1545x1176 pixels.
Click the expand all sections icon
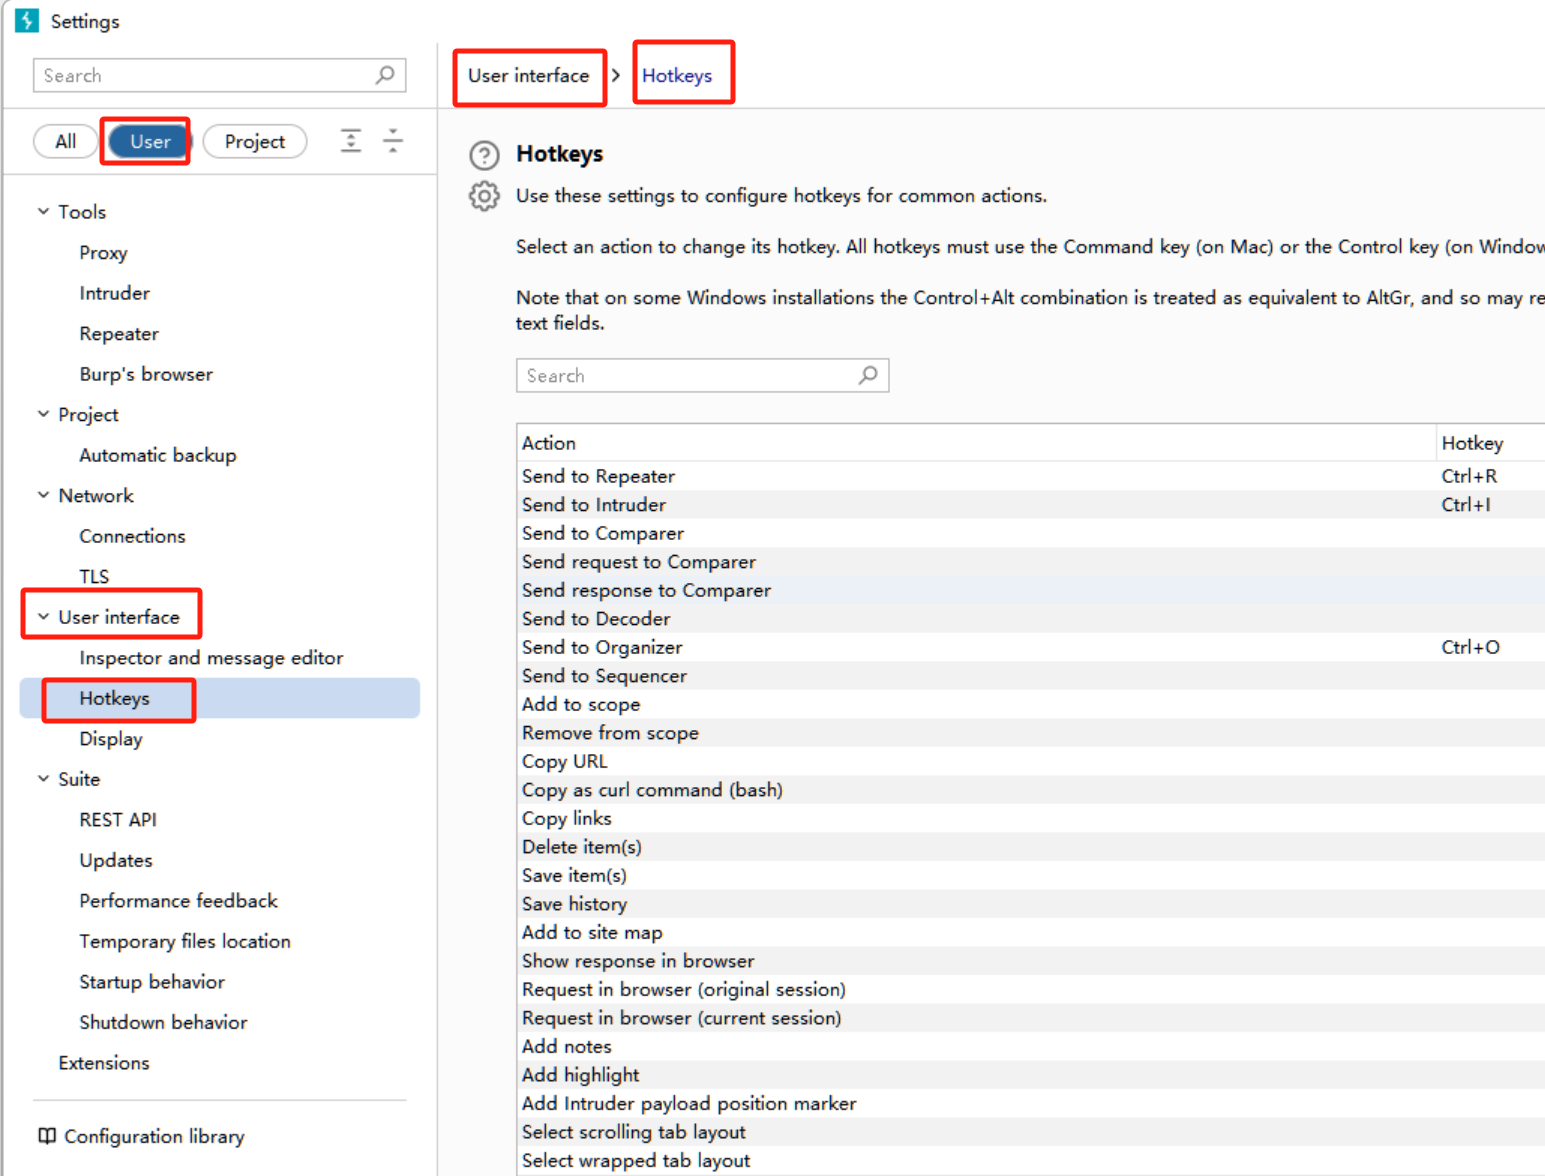351,141
